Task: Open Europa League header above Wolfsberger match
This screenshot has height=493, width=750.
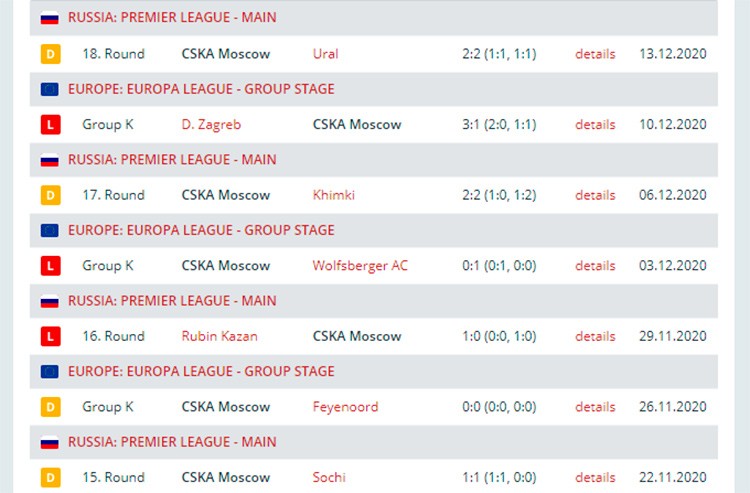Action: click(201, 230)
